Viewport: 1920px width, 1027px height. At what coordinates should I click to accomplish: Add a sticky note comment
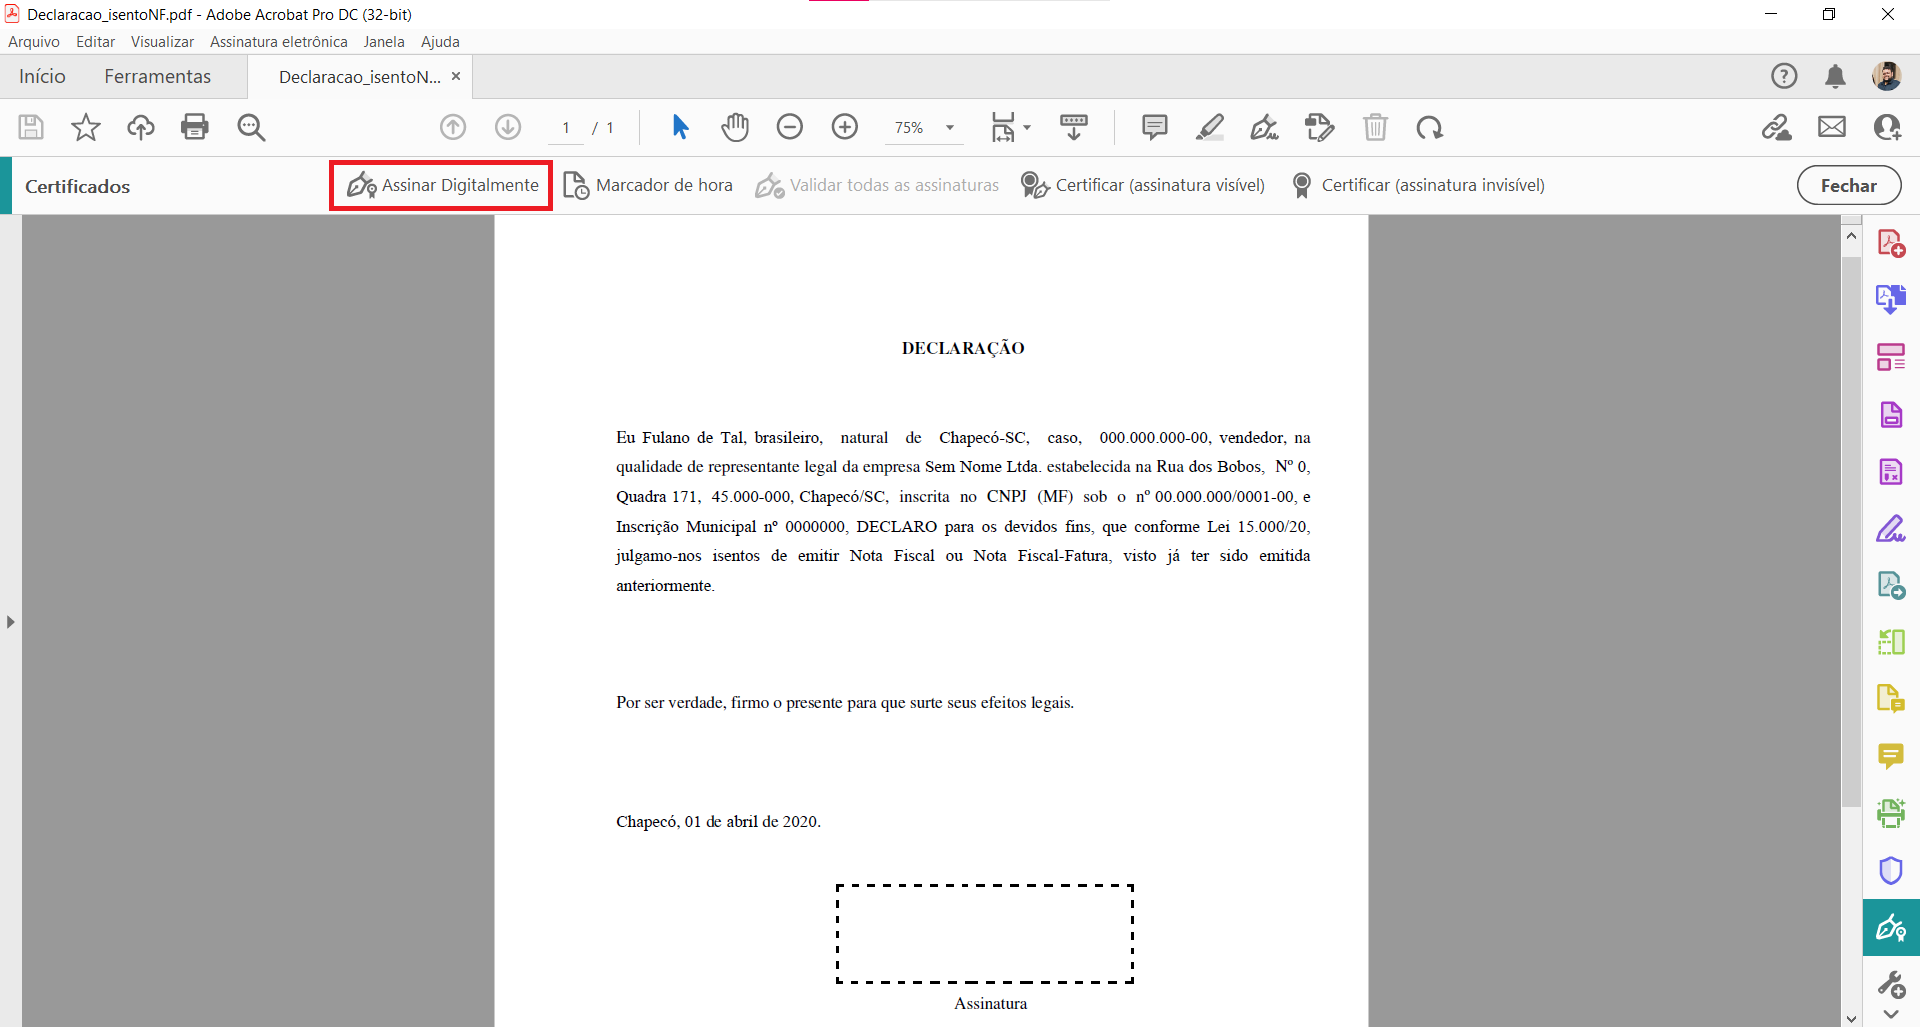(1154, 127)
